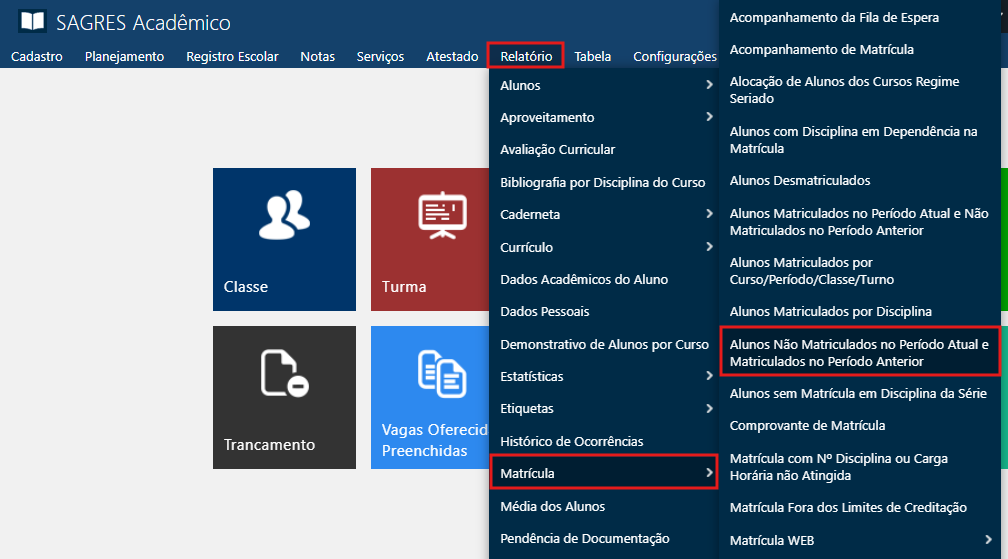Select Comprovante de Matrícula
Viewport: 1008px width, 559px height.
[x=807, y=425]
